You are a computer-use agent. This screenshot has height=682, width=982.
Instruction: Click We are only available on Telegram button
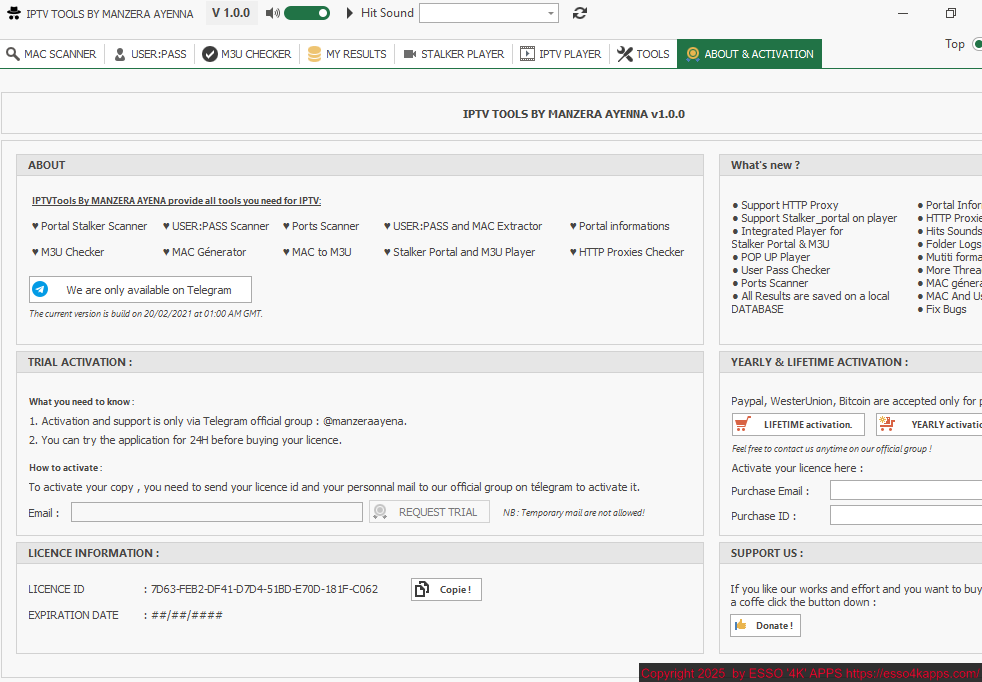(x=140, y=289)
